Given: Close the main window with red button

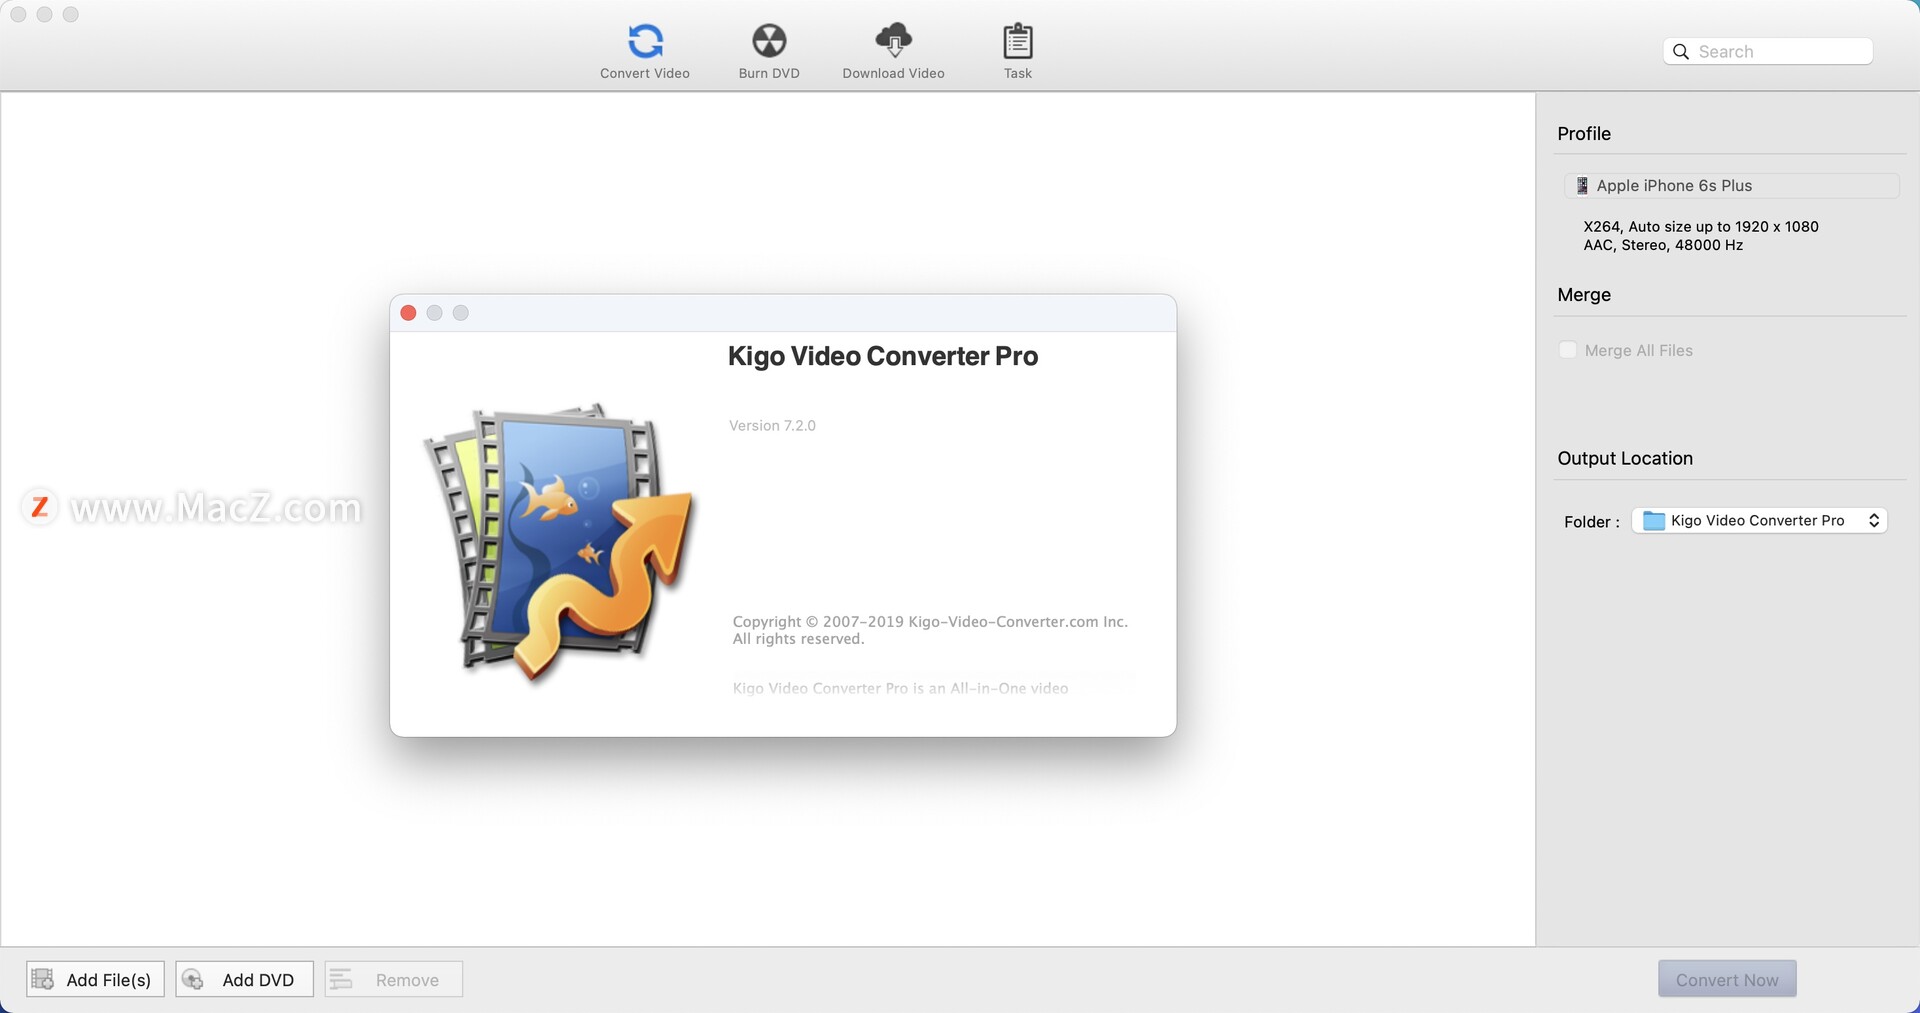Looking at the screenshot, I should coord(18,14).
